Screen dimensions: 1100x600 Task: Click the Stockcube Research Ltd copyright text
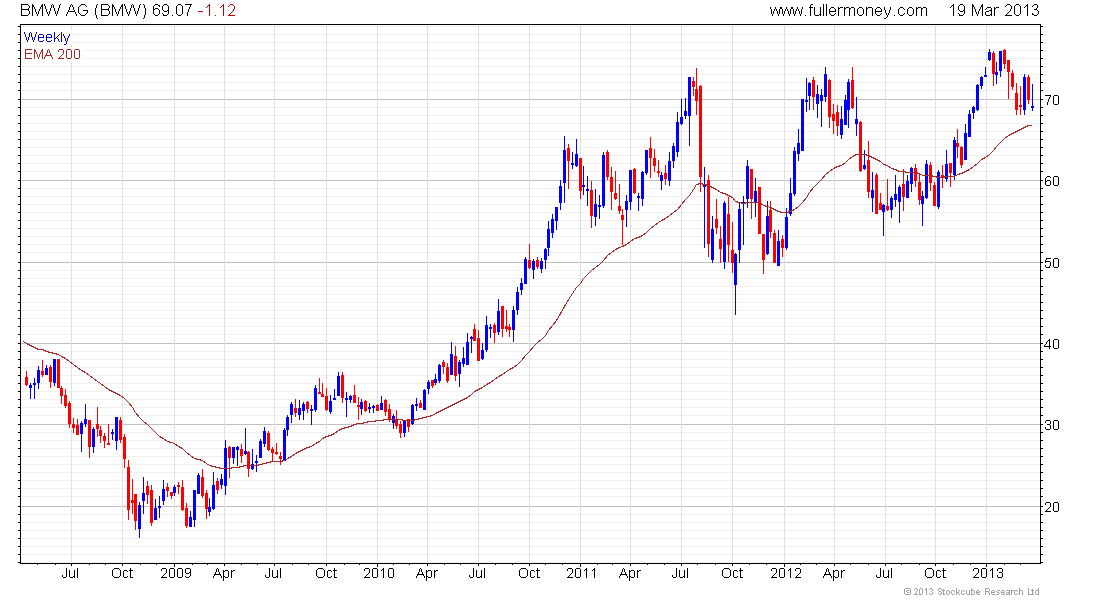pos(972,592)
